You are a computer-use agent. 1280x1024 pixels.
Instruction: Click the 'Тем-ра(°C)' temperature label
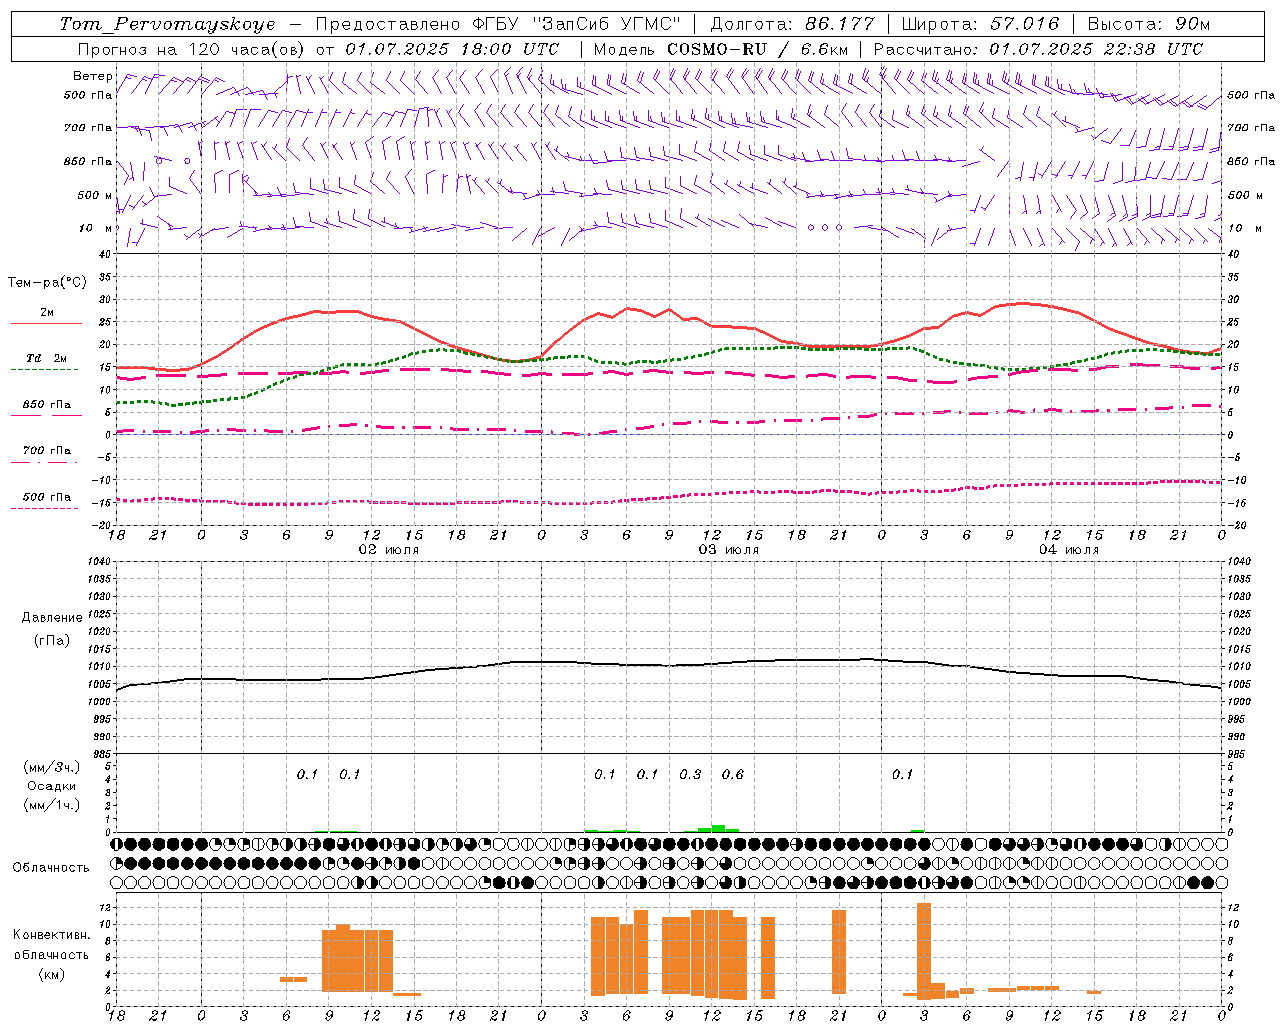click(x=47, y=283)
